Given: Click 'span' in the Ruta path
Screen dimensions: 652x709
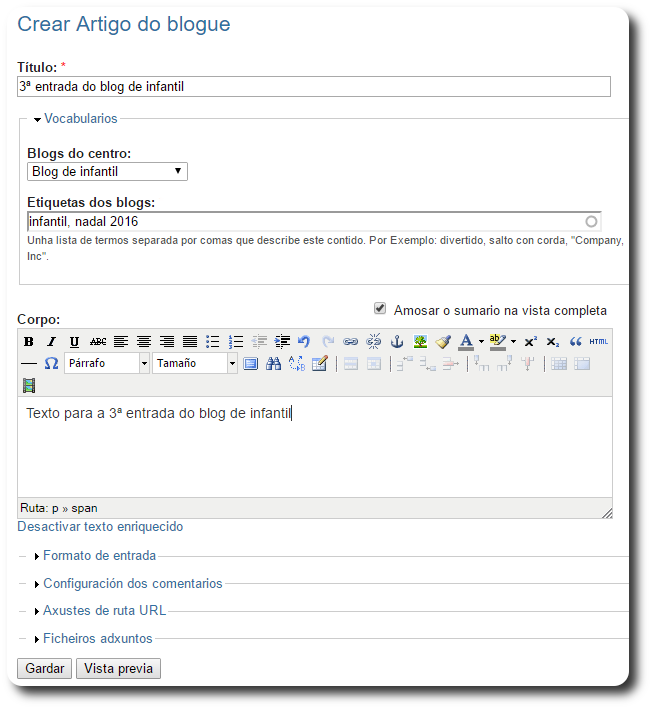Looking at the screenshot, I should pos(84,508).
